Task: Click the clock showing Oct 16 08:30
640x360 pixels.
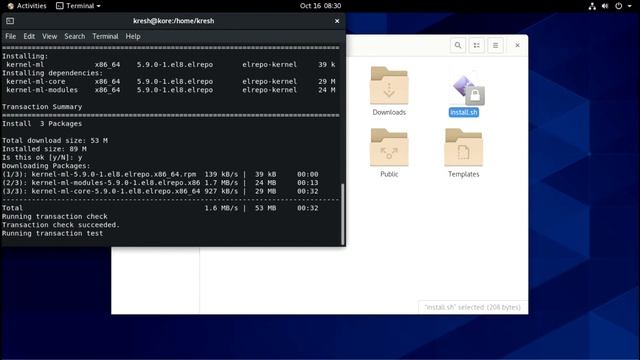Action: 320,6
